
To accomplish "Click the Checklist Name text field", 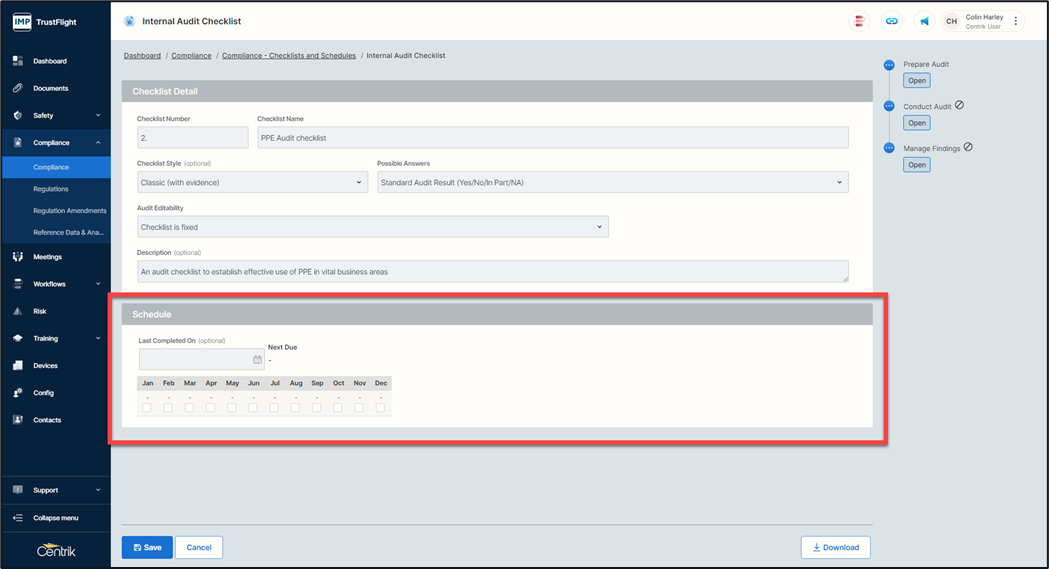I will pos(552,138).
